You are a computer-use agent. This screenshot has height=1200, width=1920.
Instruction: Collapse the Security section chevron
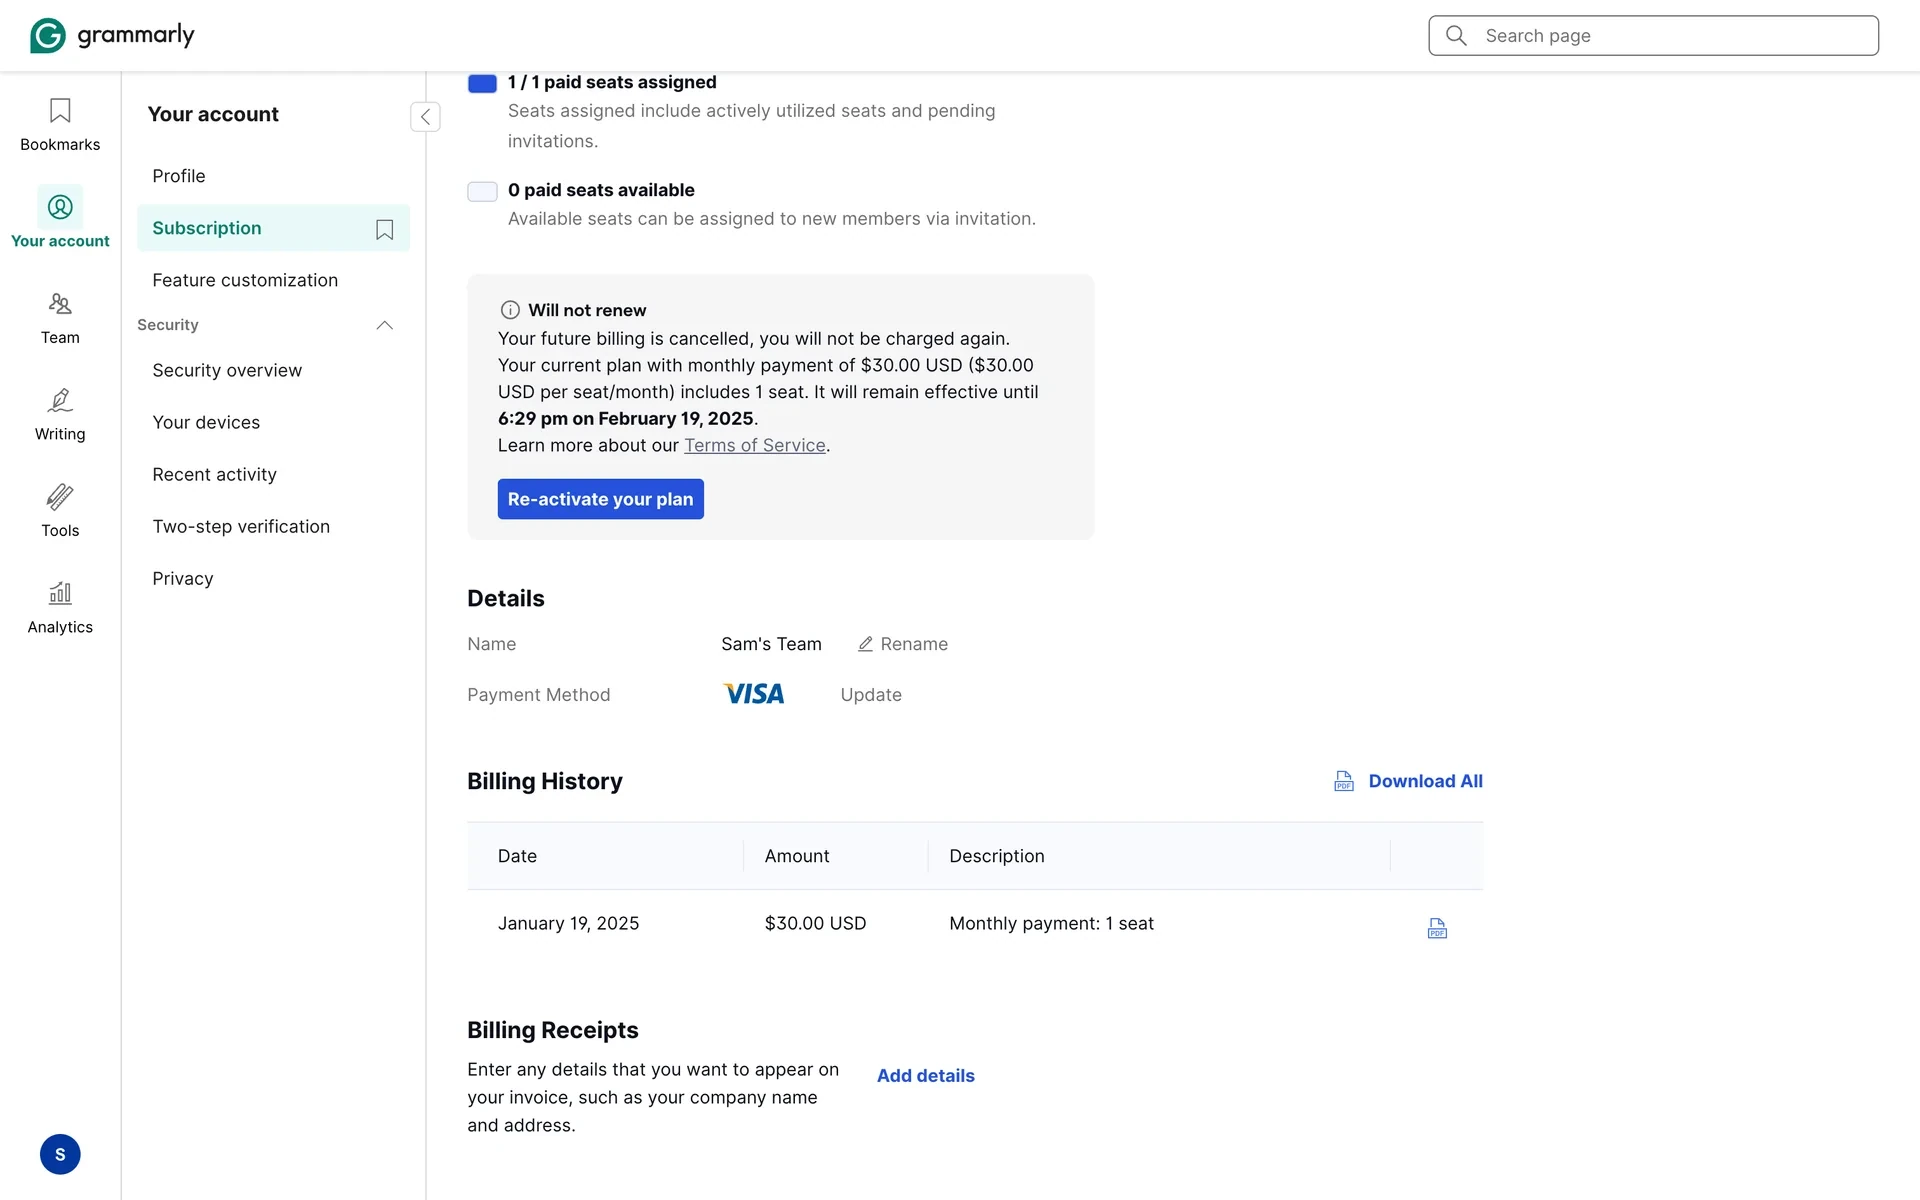[x=384, y=325]
